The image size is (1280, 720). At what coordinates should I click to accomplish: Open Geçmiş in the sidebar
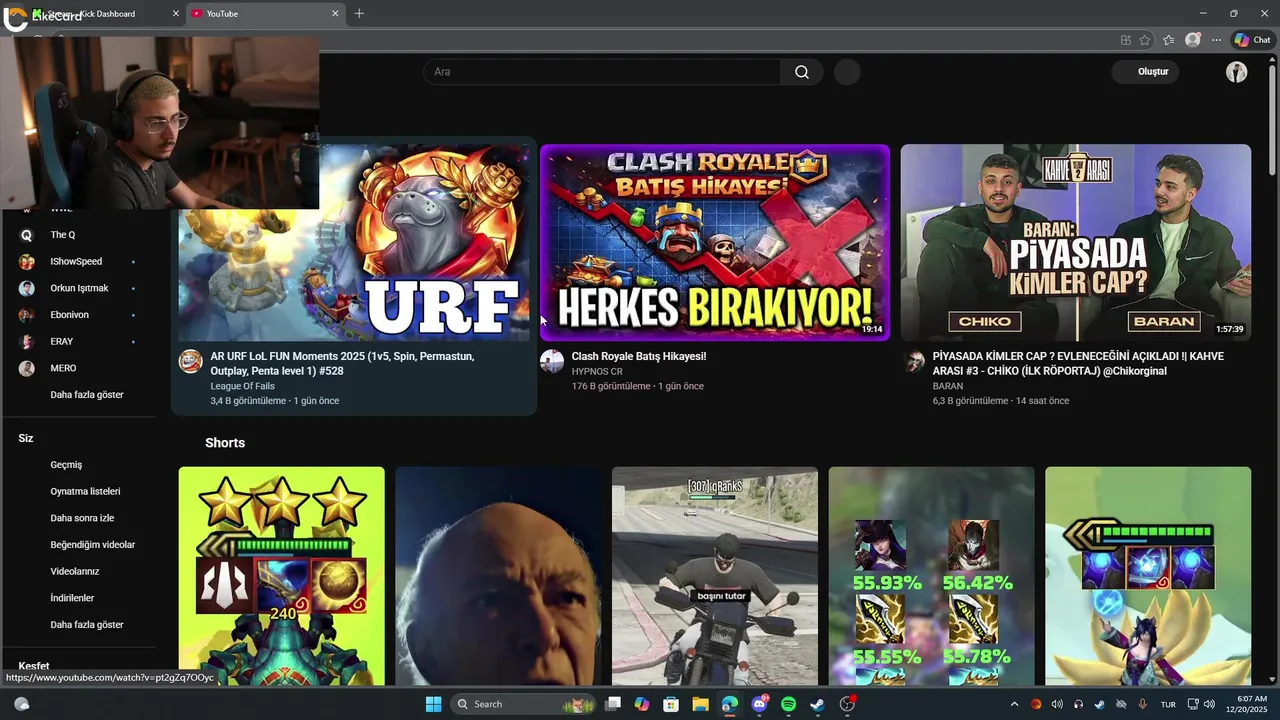coord(66,465)
